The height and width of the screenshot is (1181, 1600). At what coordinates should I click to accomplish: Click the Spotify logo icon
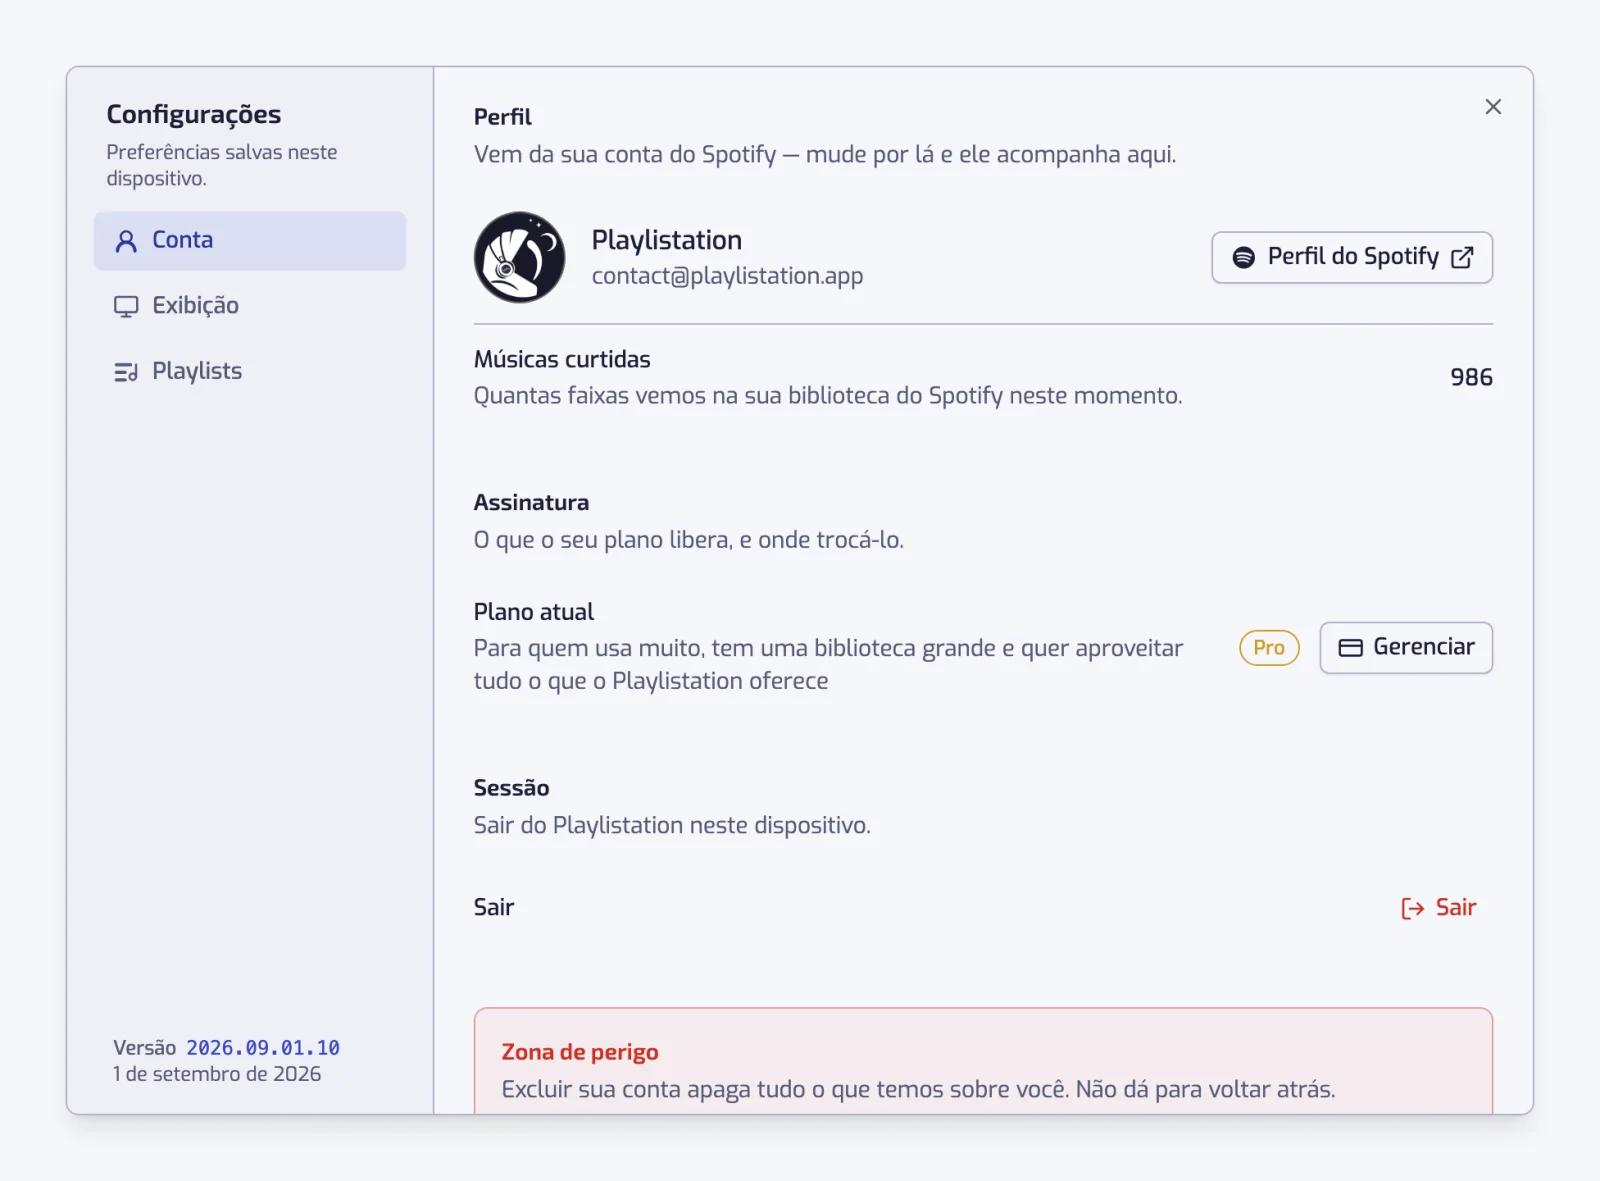tap(1244, 258)
